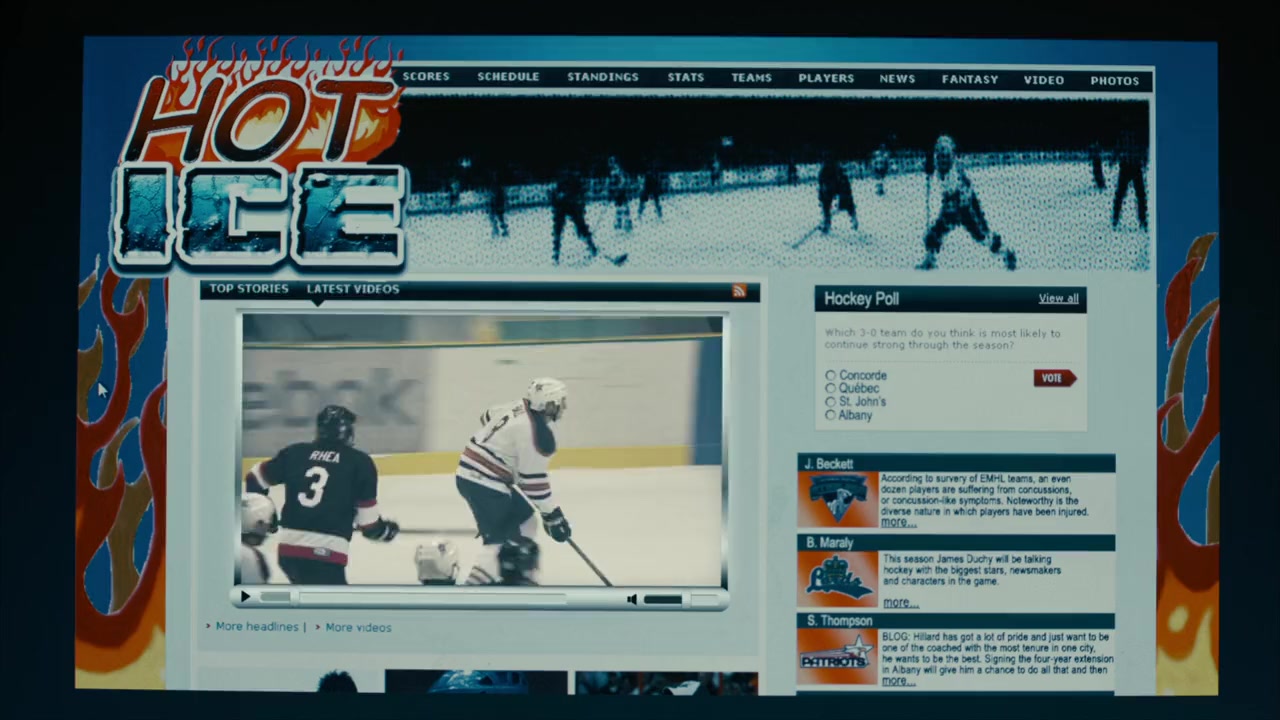Go to the Fantasy section
The width and height of the screenshot is (1280, 720).
coord(969,79)
